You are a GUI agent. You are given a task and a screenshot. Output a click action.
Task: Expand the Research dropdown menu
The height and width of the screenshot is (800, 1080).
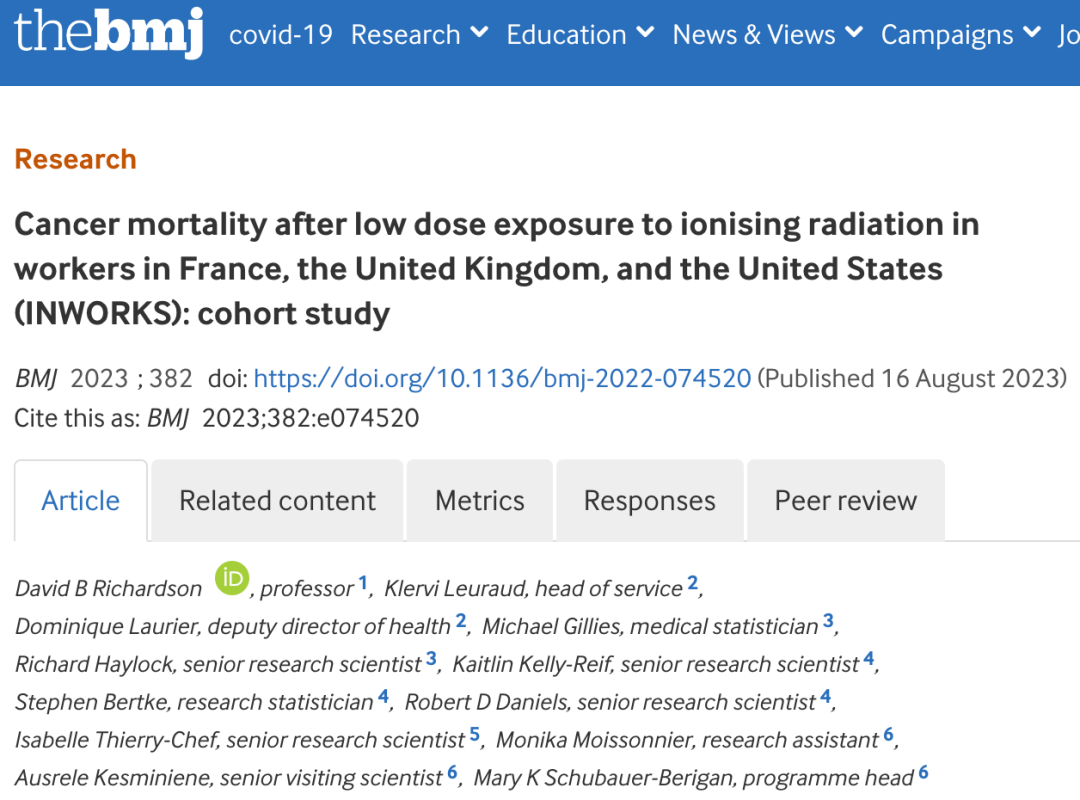coord(419,34)
